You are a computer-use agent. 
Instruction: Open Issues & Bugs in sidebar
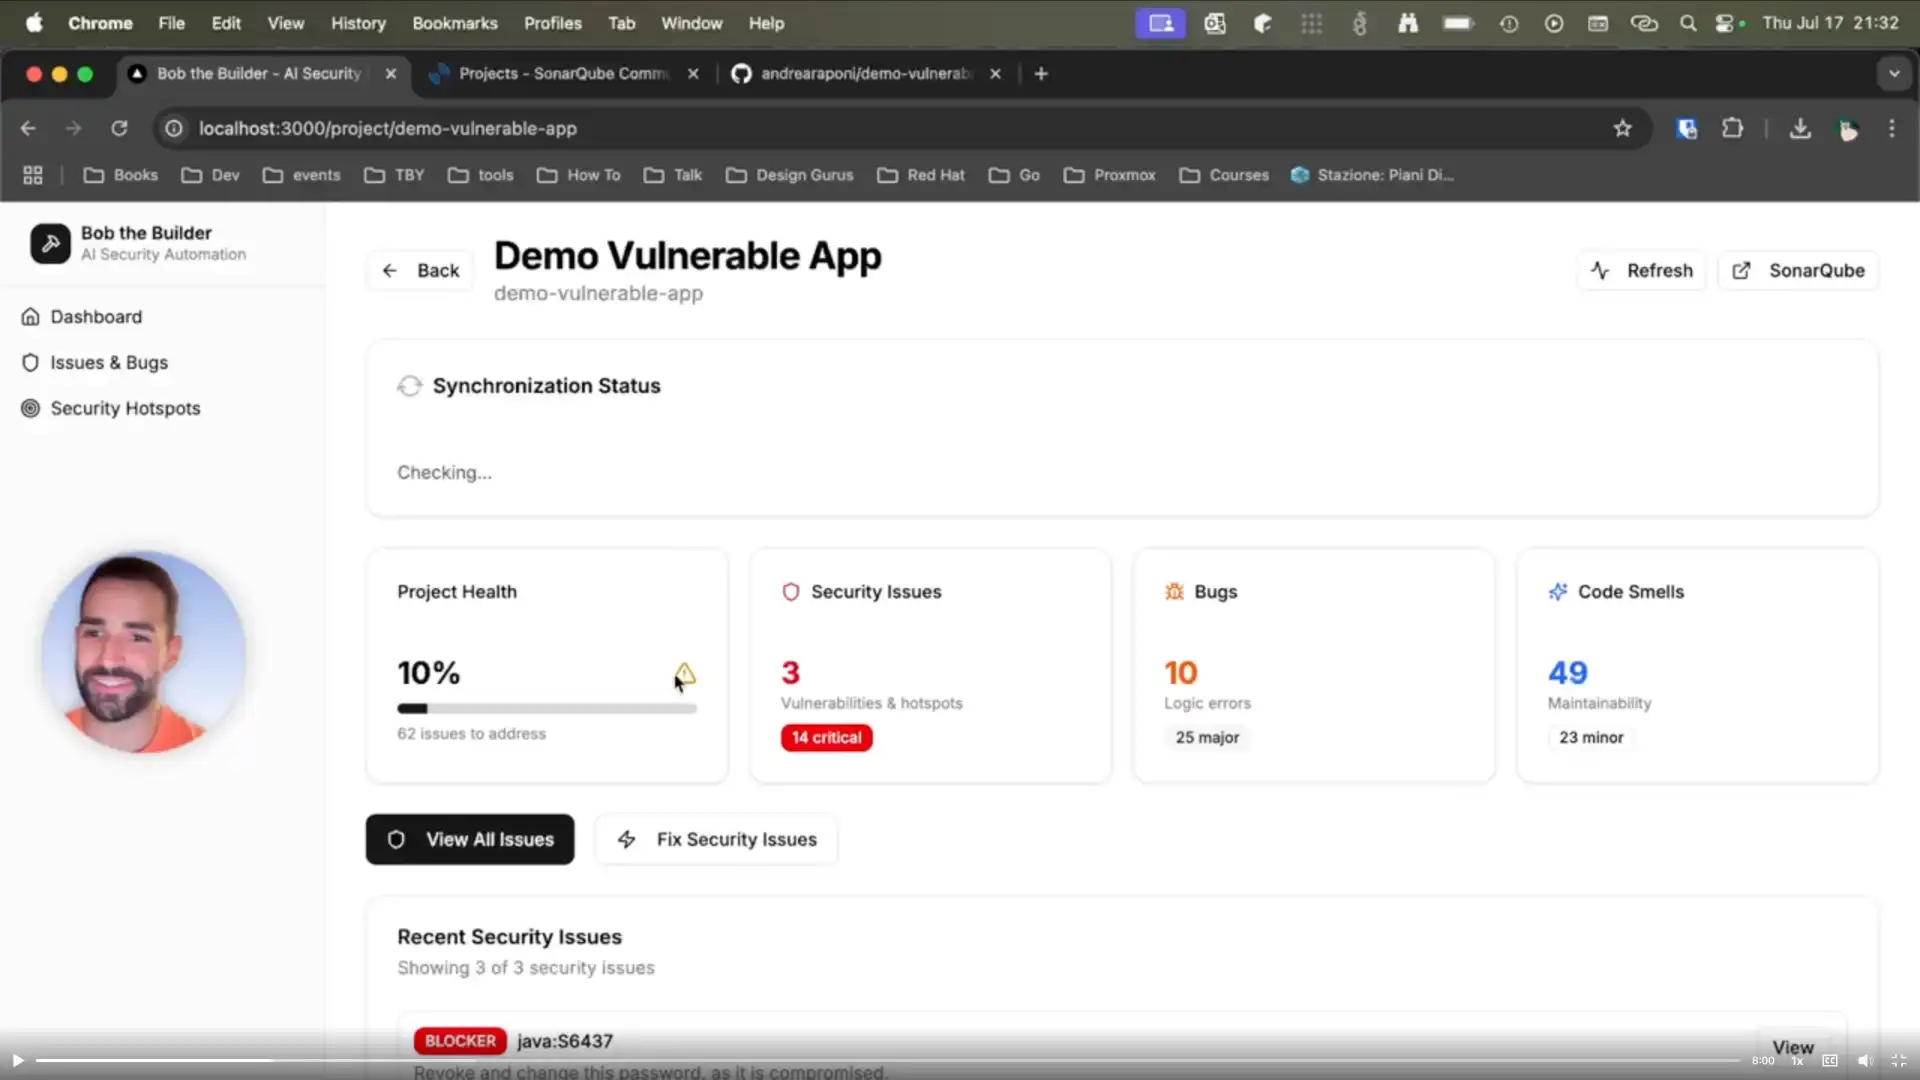click(x=108, y=363)
